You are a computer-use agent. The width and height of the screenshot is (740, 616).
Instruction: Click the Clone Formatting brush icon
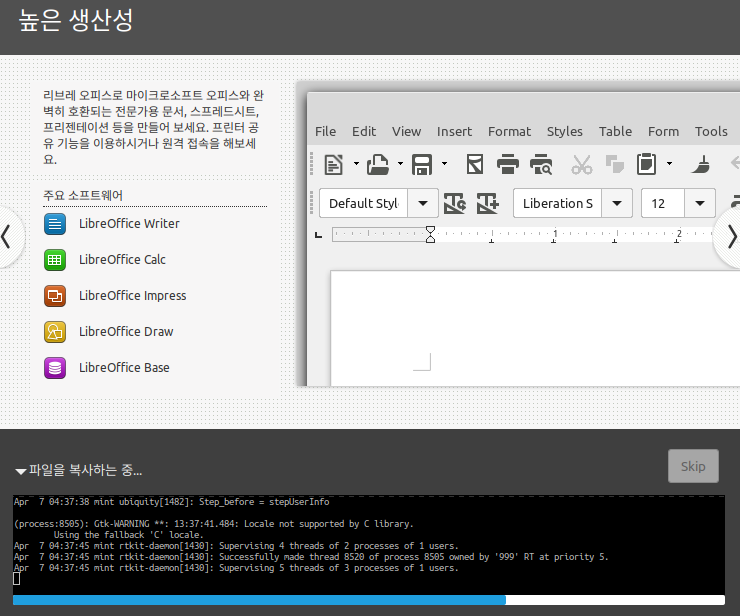pyautogui.click(x=701, y=165)
